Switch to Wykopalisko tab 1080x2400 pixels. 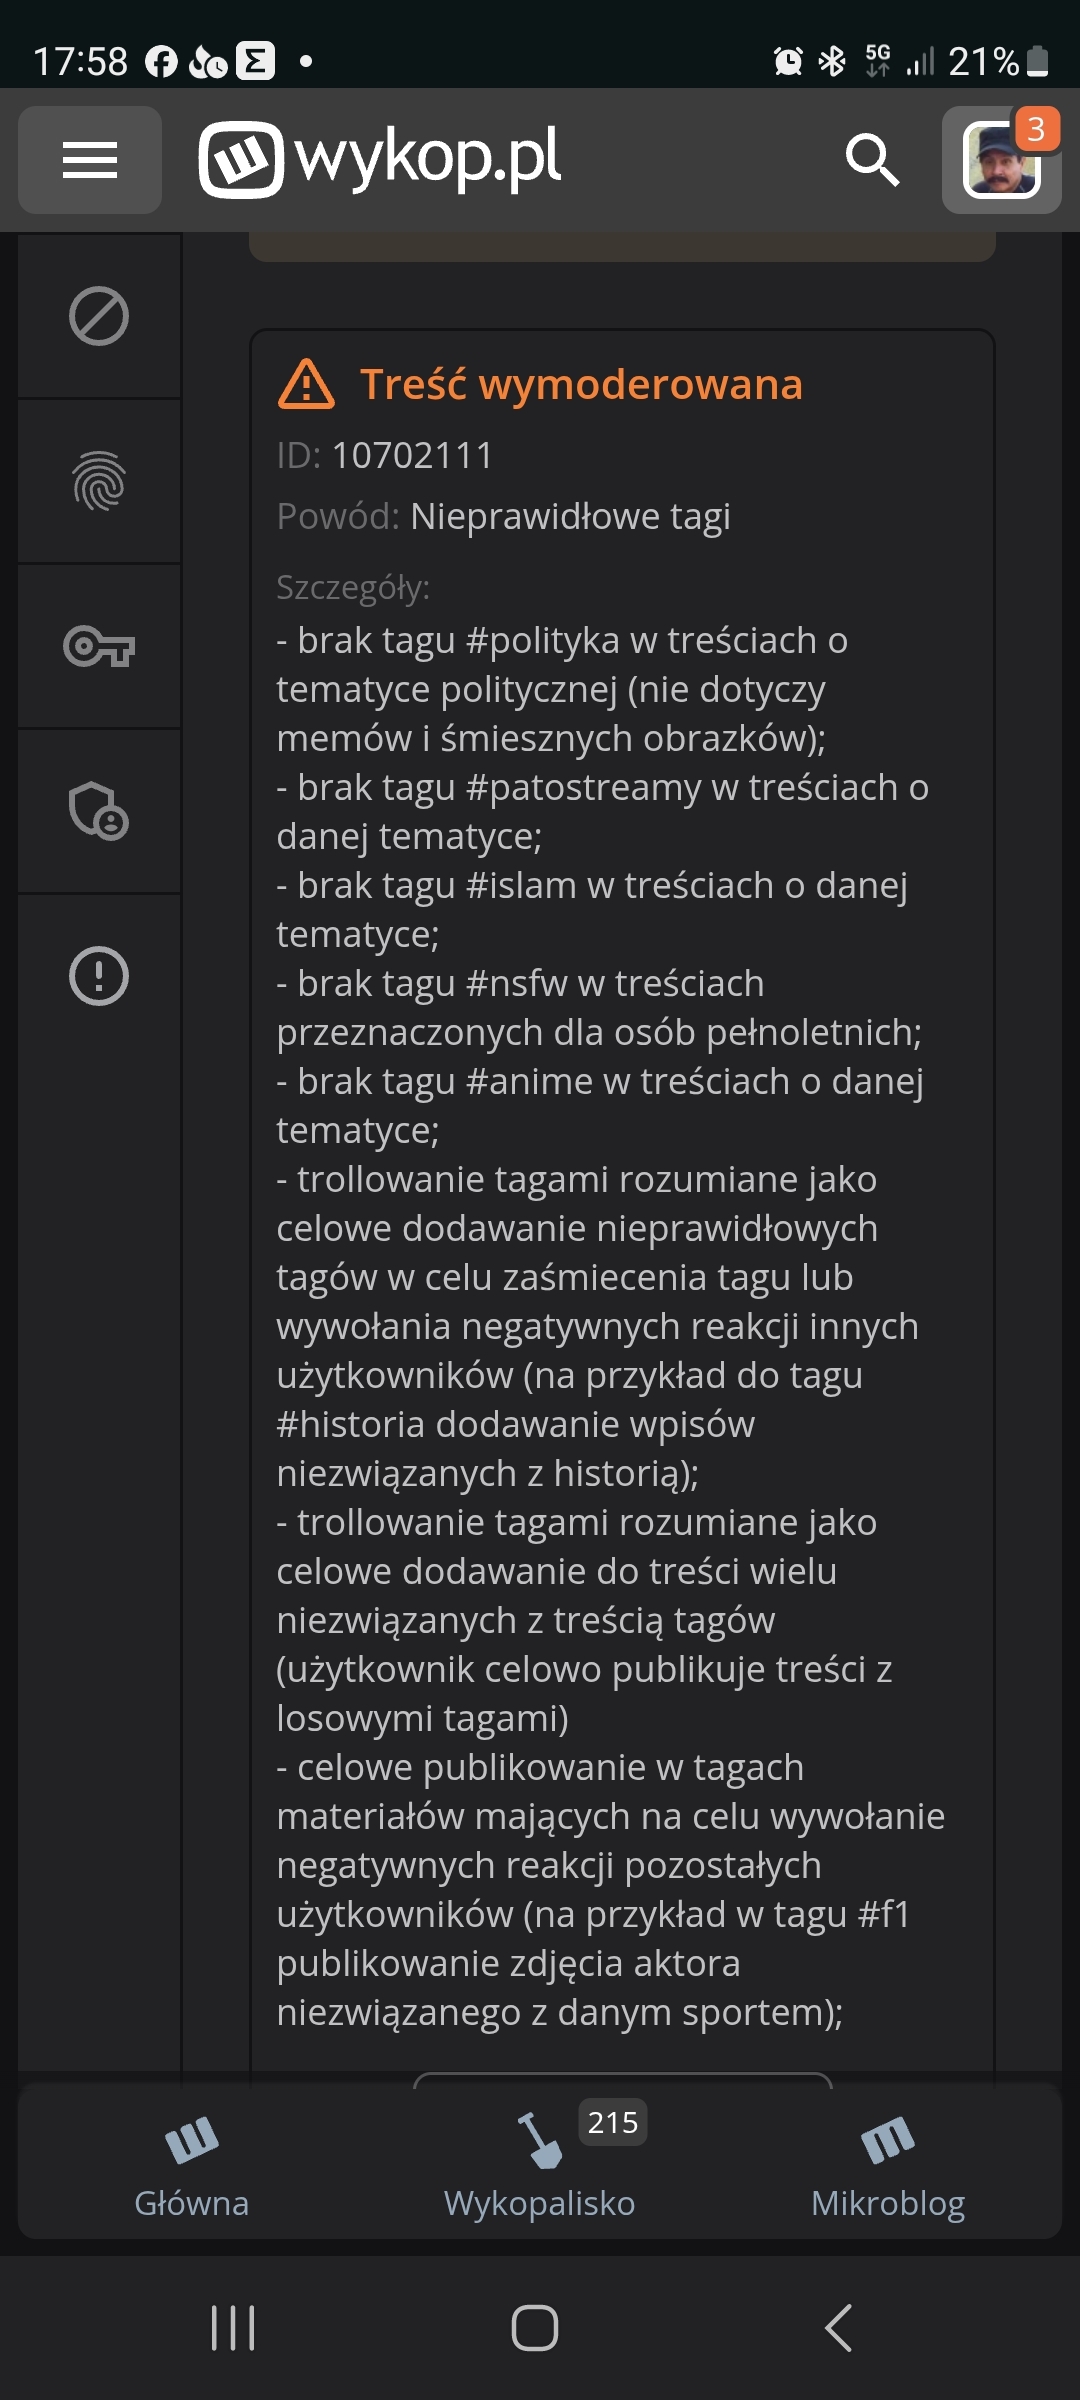(539, 2163)
